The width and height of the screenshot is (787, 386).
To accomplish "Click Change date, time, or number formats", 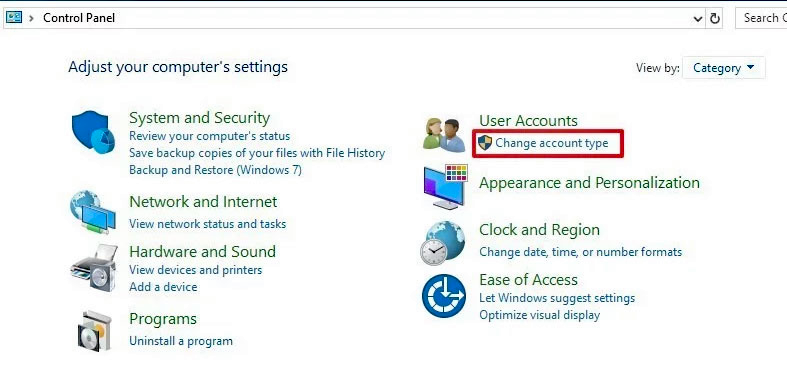I will tap(580, 252).
